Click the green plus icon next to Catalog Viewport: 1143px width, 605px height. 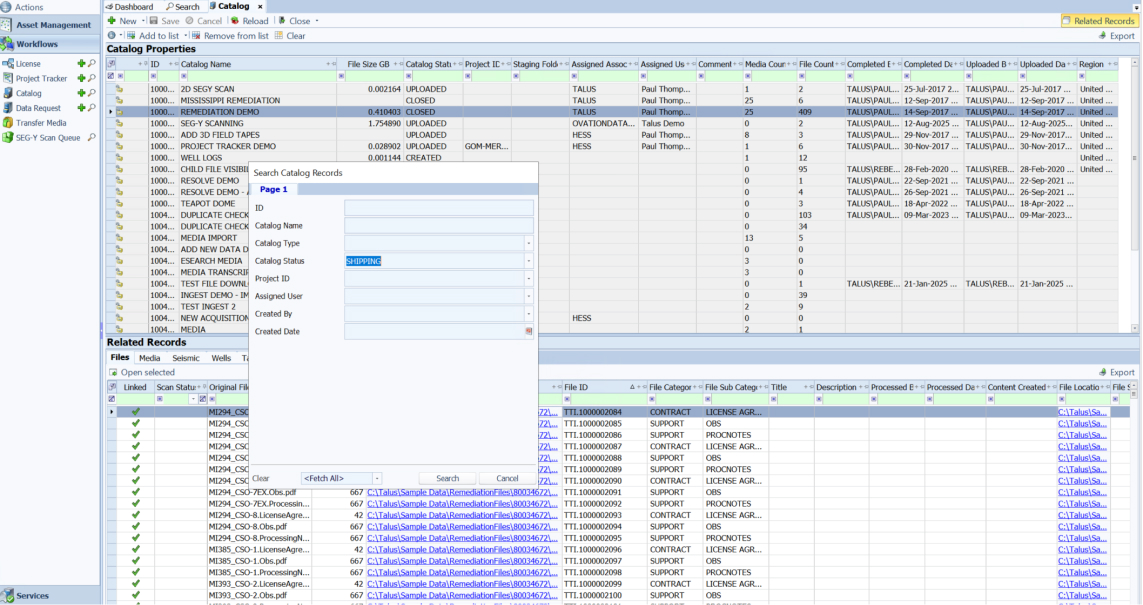point(81,93)
